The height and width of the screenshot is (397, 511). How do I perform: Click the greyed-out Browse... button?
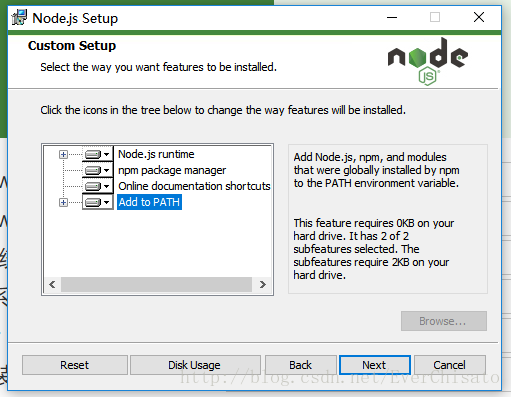[444, 321]
